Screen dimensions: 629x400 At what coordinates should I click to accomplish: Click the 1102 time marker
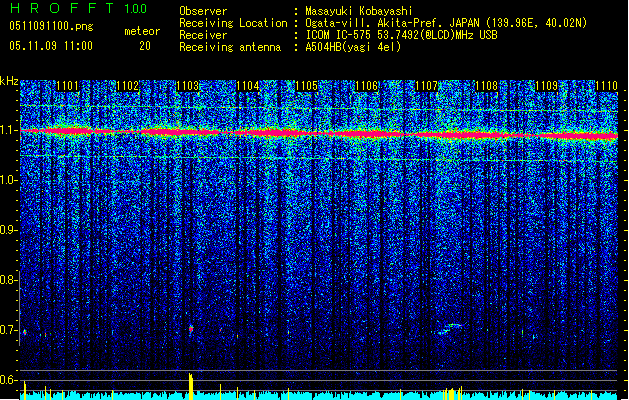[x=128, y=86]
